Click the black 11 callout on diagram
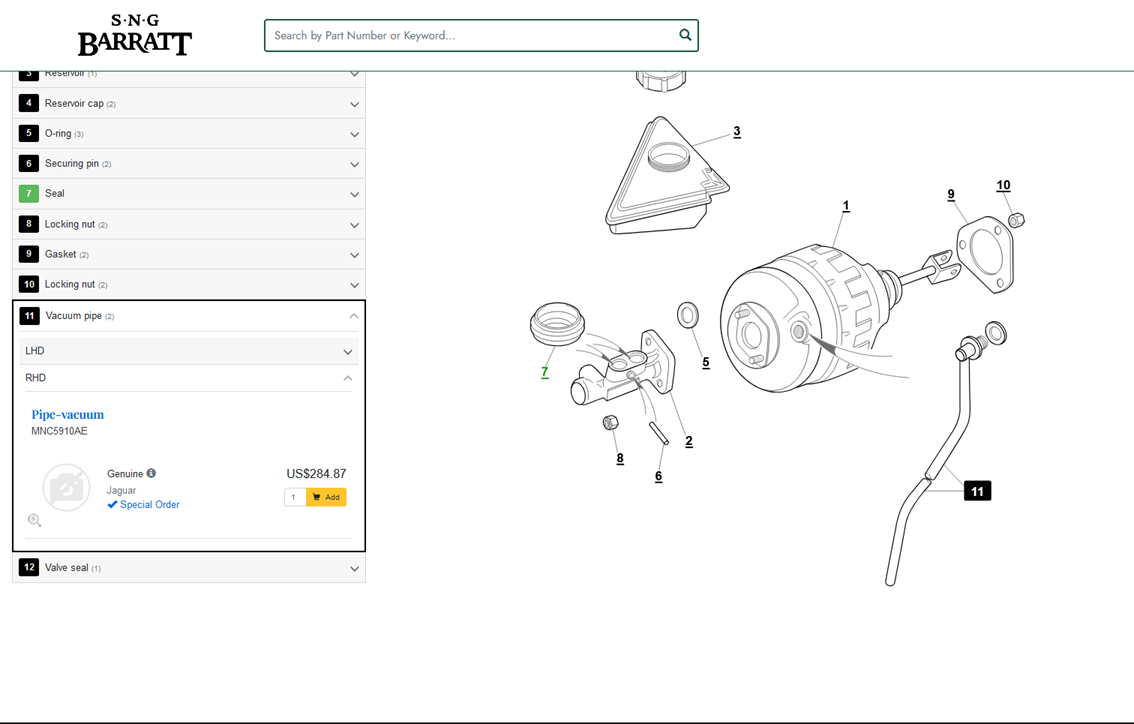This screenshot has height=724, width=1134. coord(977,491)
